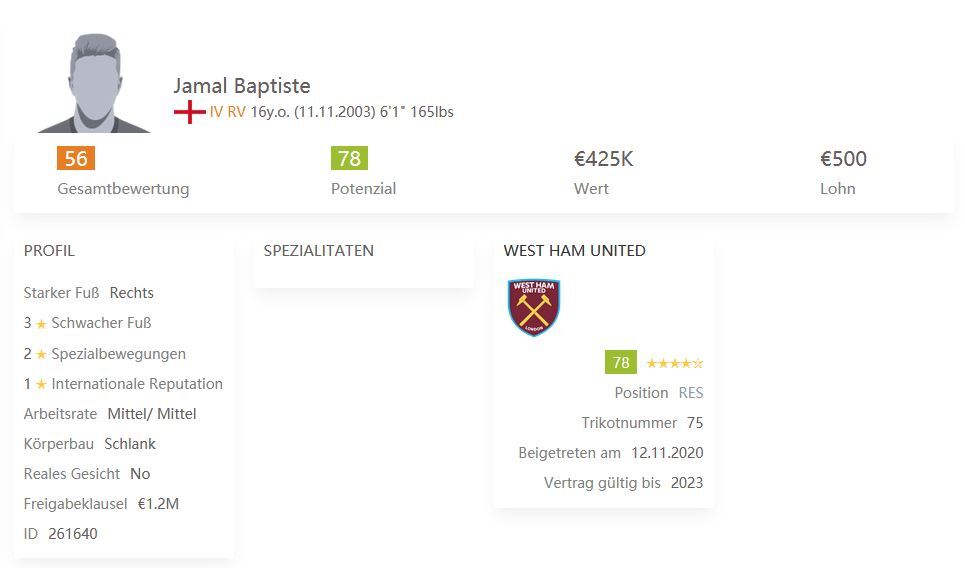
Task: Click the England flag icon
Action: 190,112
